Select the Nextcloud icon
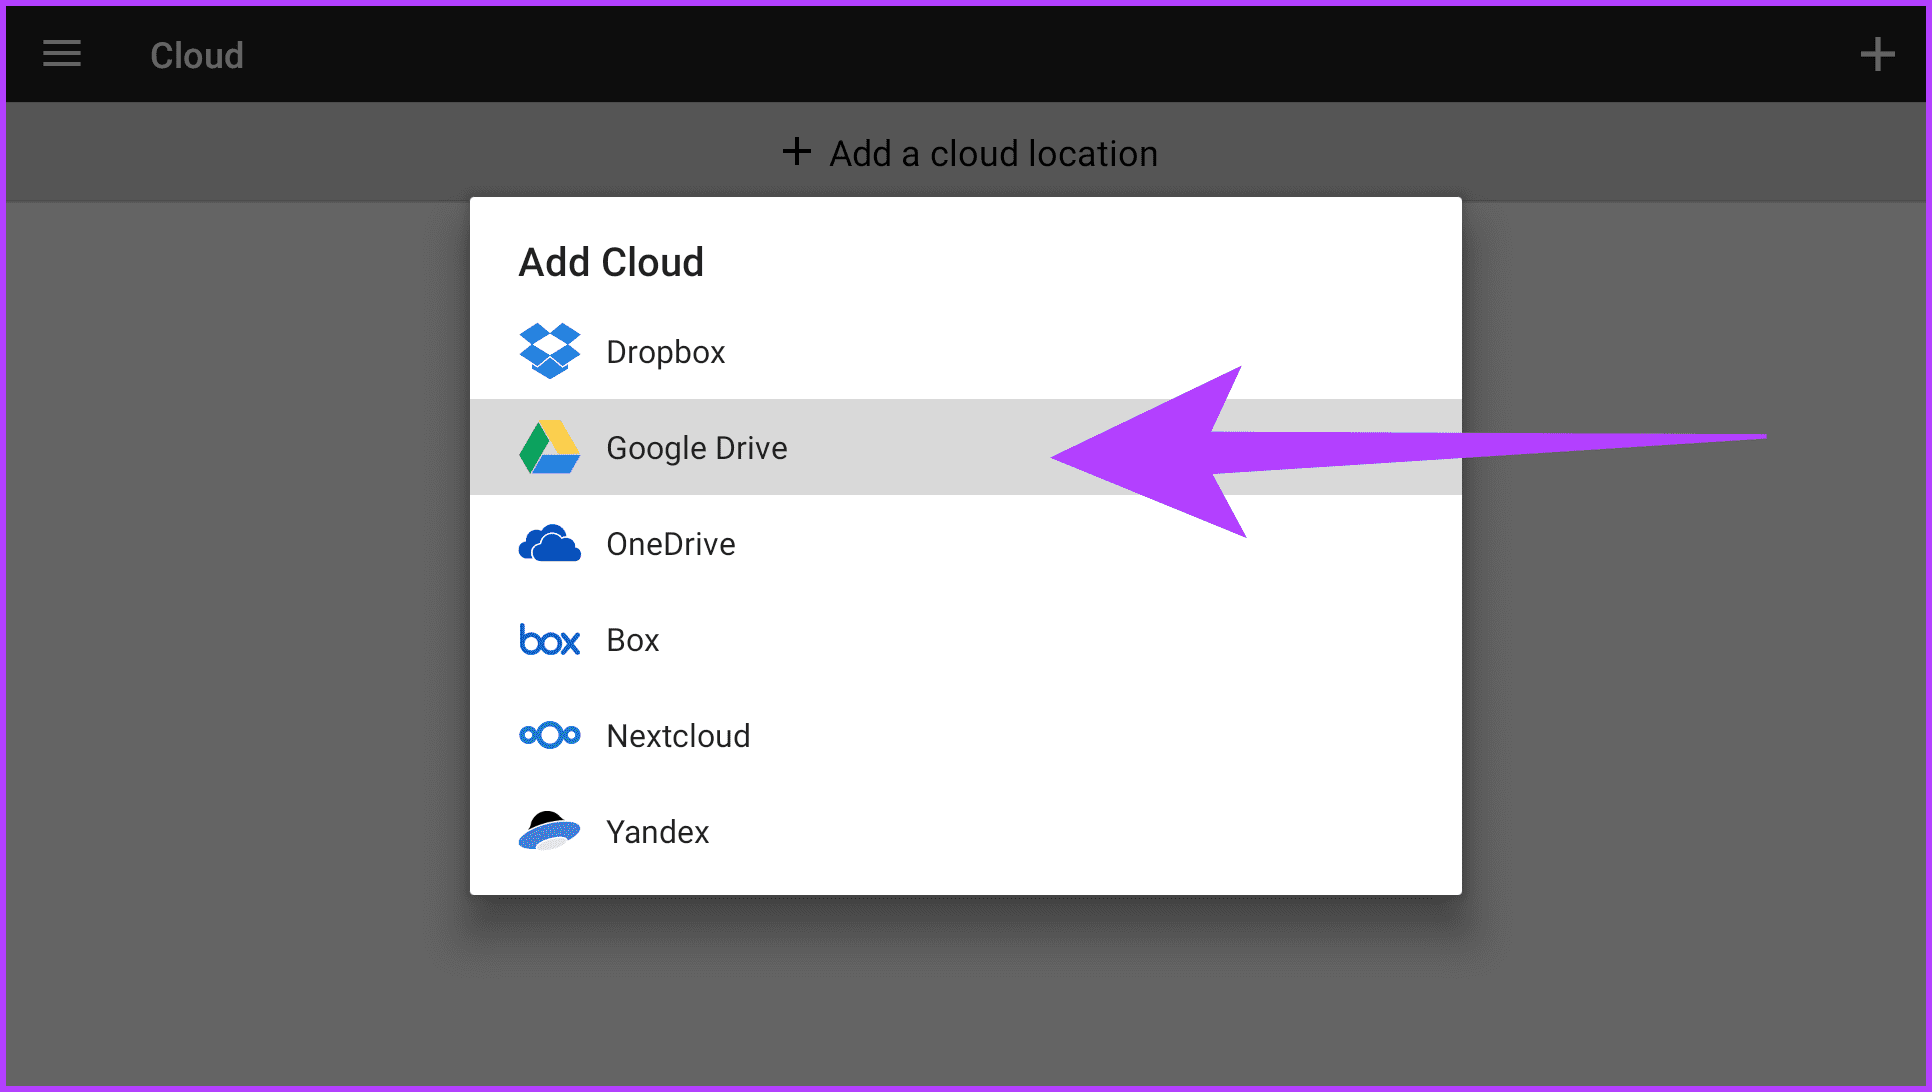 pos(549,735)
